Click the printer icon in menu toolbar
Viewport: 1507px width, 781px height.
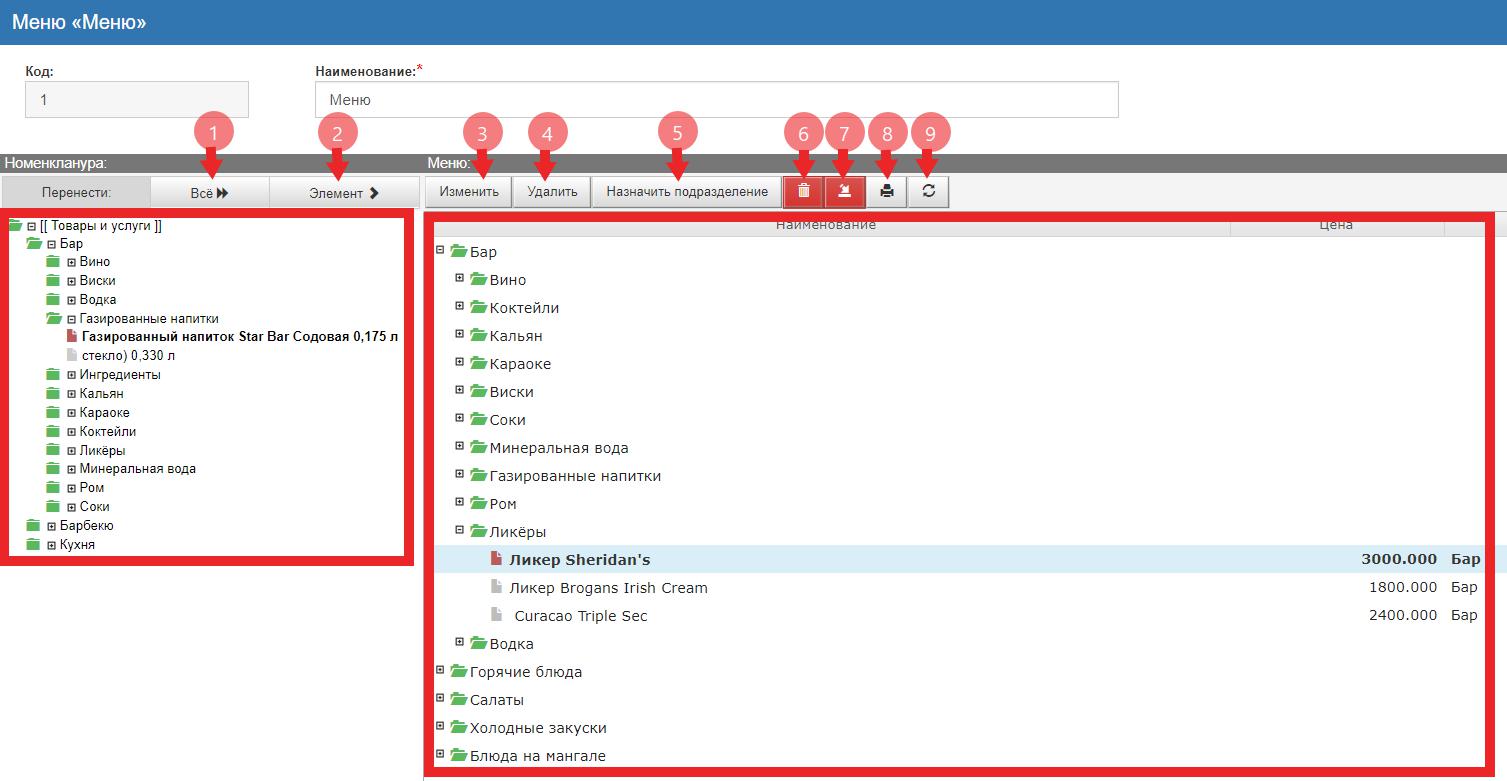(887, 191)
